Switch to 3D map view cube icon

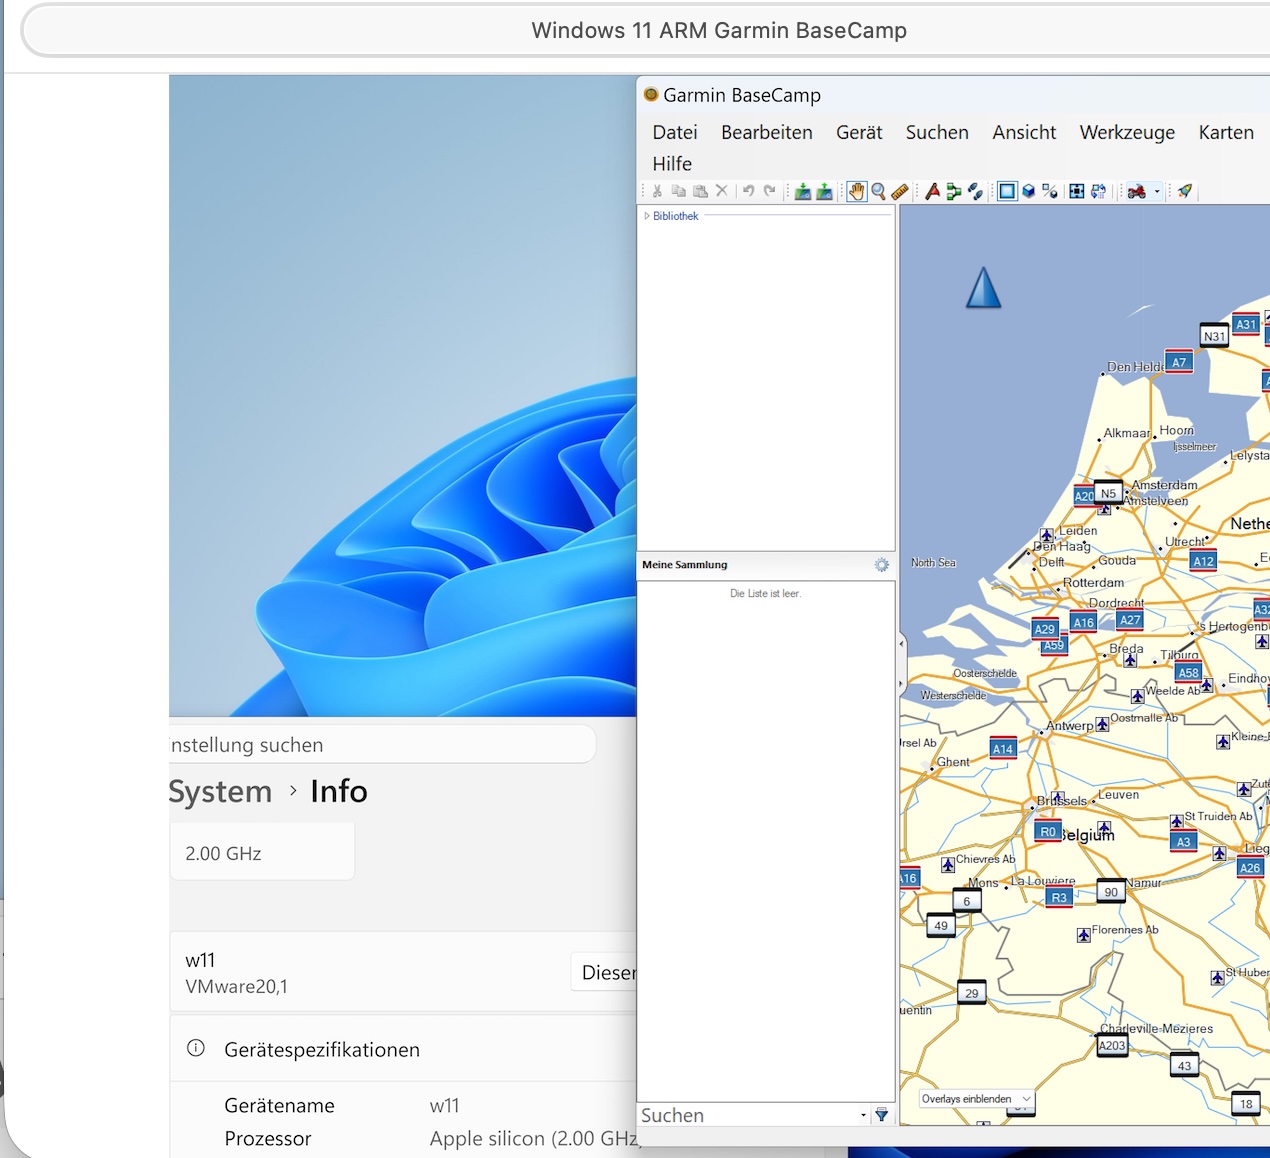pos(1028,191)
